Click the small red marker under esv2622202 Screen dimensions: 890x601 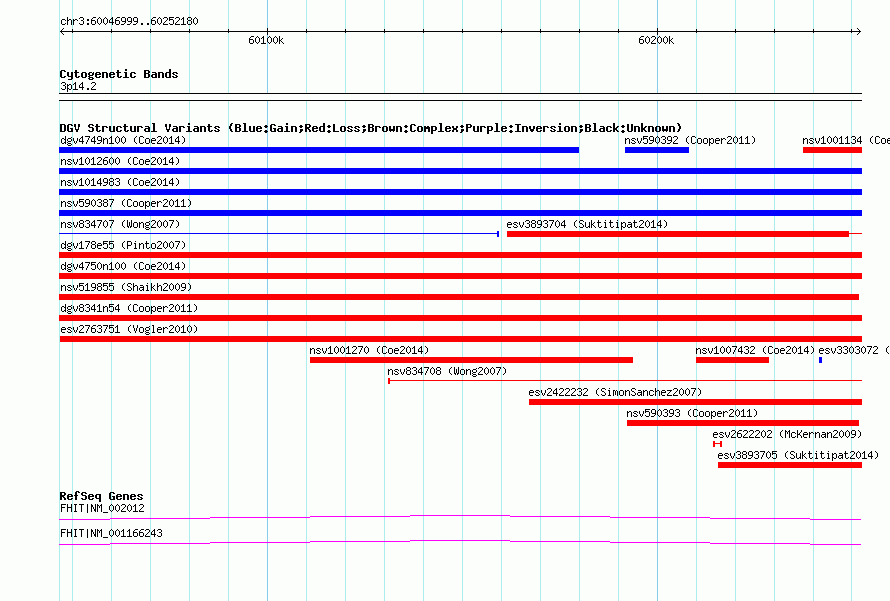[717, 444]
